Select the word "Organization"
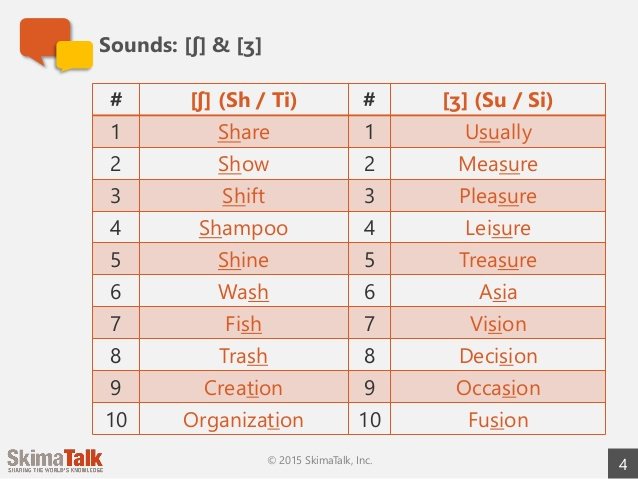638x479 pixels. pos(243,420)
